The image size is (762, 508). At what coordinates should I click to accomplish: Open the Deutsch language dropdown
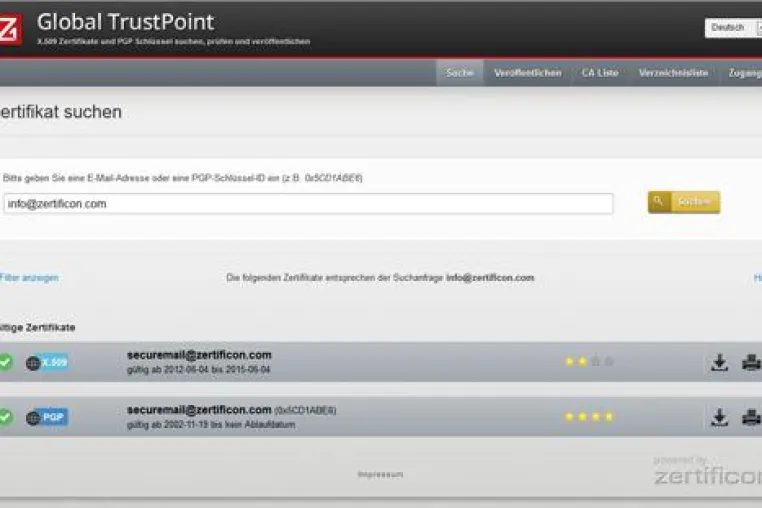click(x=733, y=28)
